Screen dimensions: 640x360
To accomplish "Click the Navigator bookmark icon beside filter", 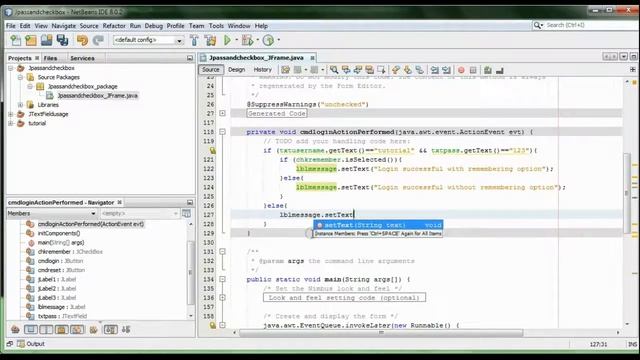I will (x=187, y=213).
